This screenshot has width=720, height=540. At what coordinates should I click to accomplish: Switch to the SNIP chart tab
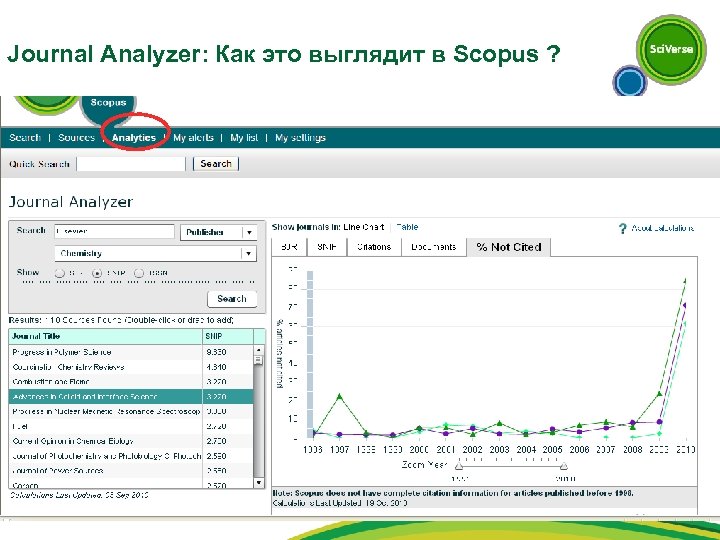pyautogui.click(x=327, y=247)
